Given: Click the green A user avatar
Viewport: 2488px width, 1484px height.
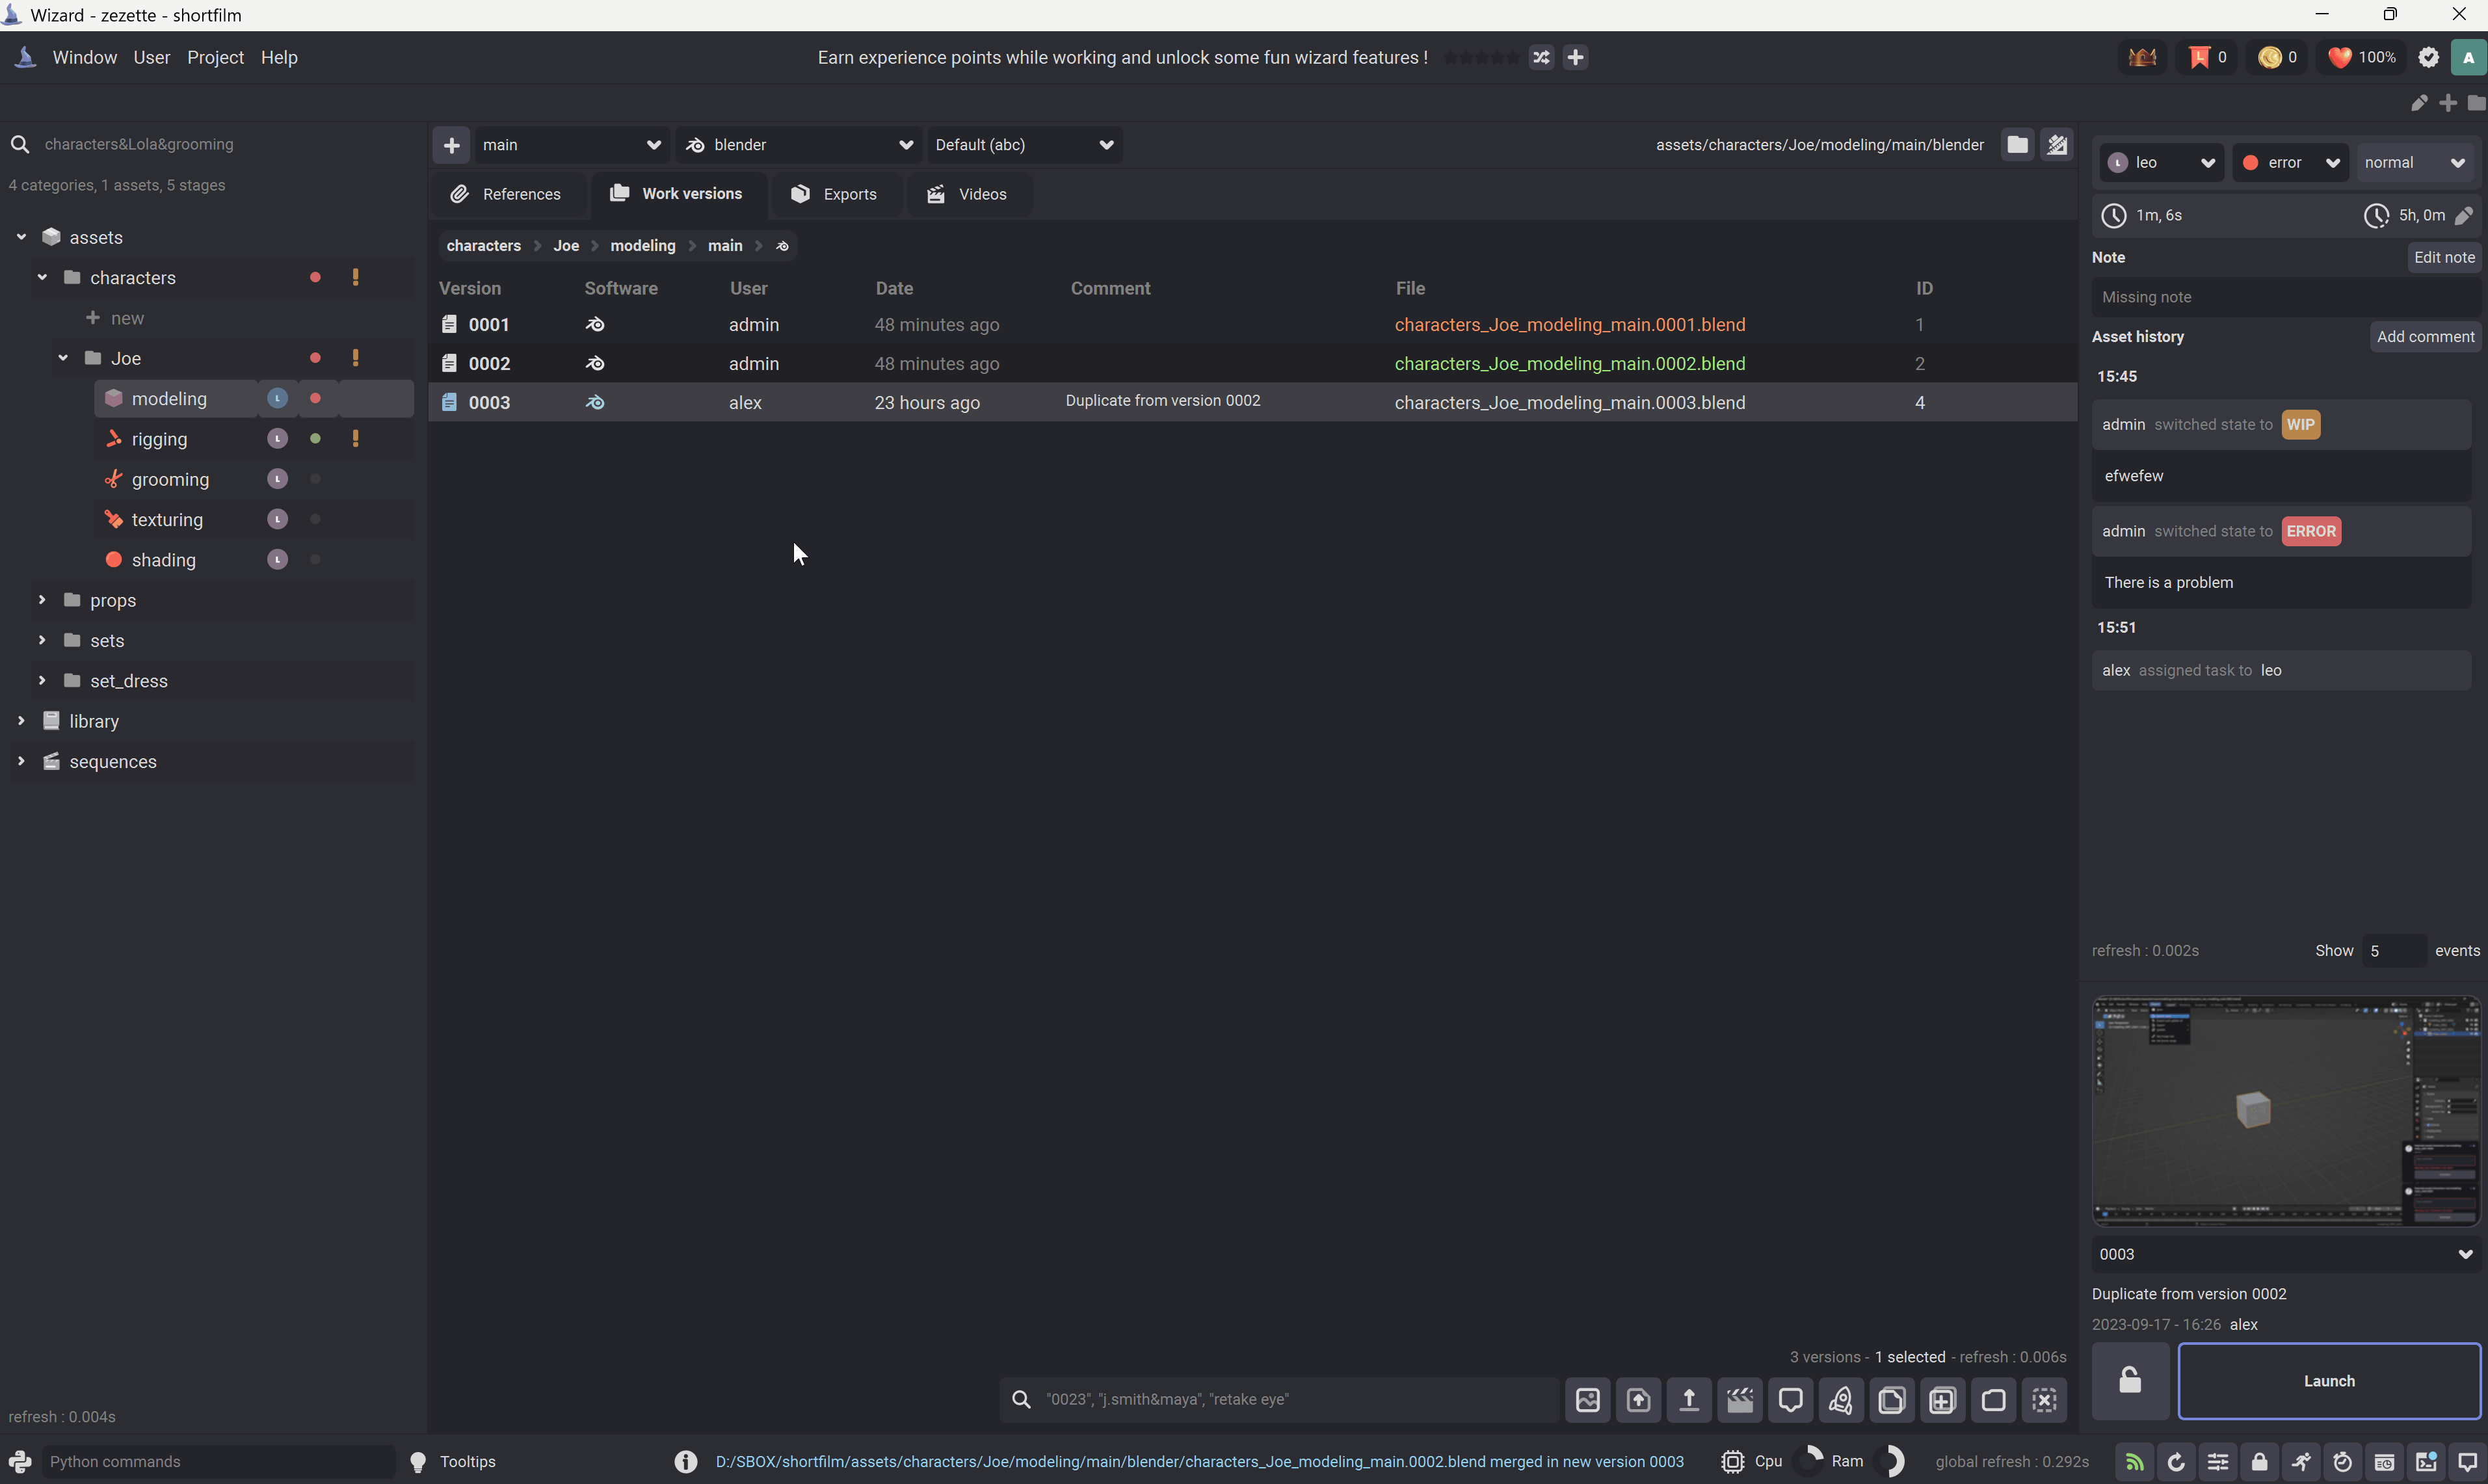Looking at the screenshot, I should coord(2468,58).
